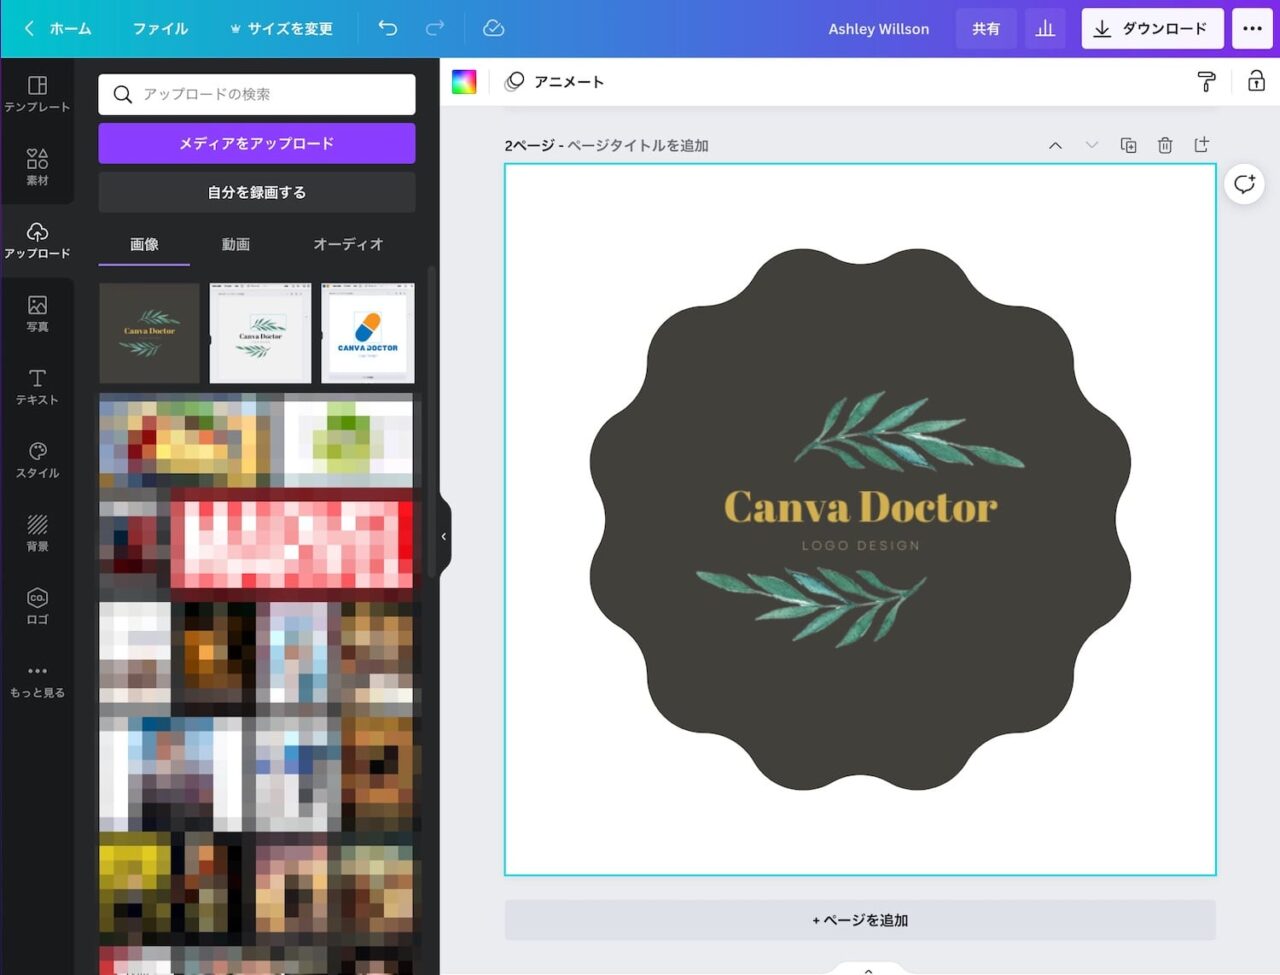Click the add comment bubble icon
The width and height of the screenshot is (1280, 975).
[x=1244, y=184]
